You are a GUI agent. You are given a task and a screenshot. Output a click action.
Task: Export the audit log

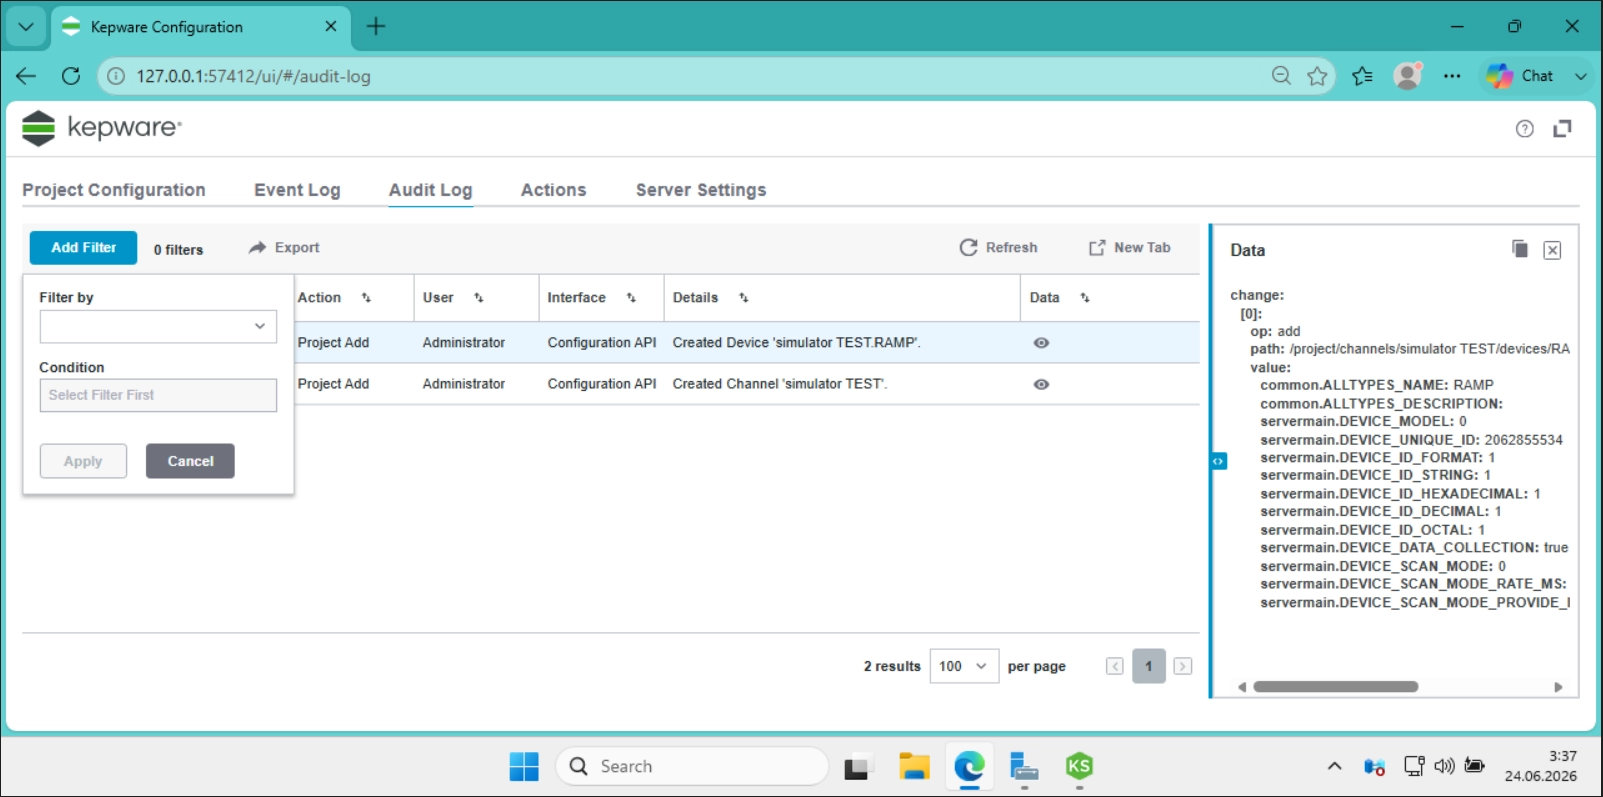[x=284, y=248]
